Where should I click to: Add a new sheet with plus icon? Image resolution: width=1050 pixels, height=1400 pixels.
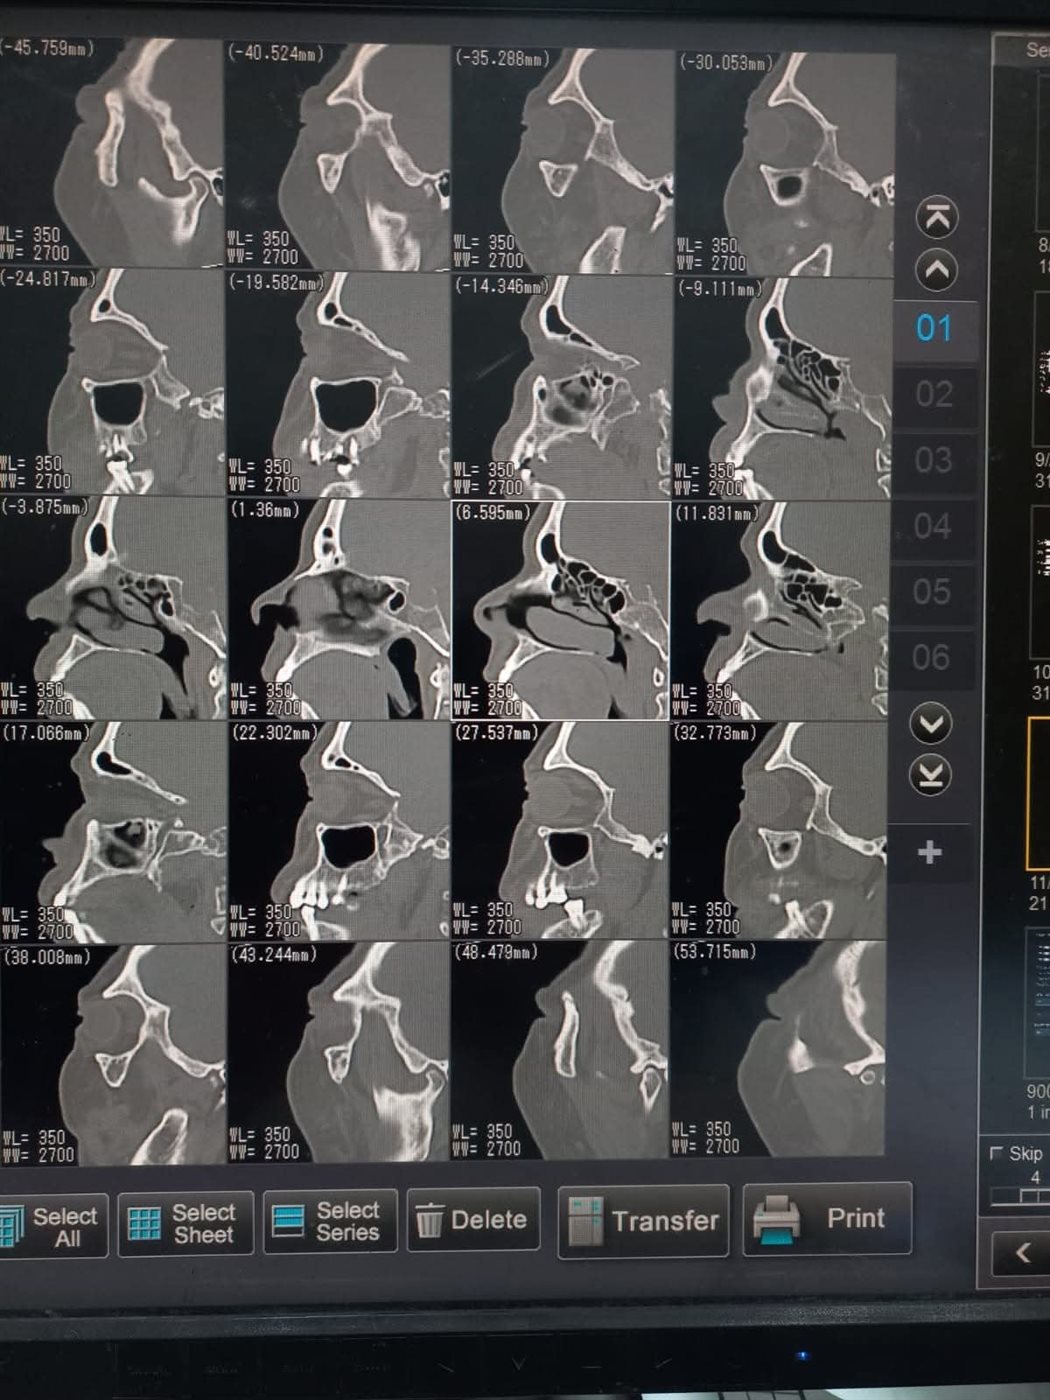point(930,852)
